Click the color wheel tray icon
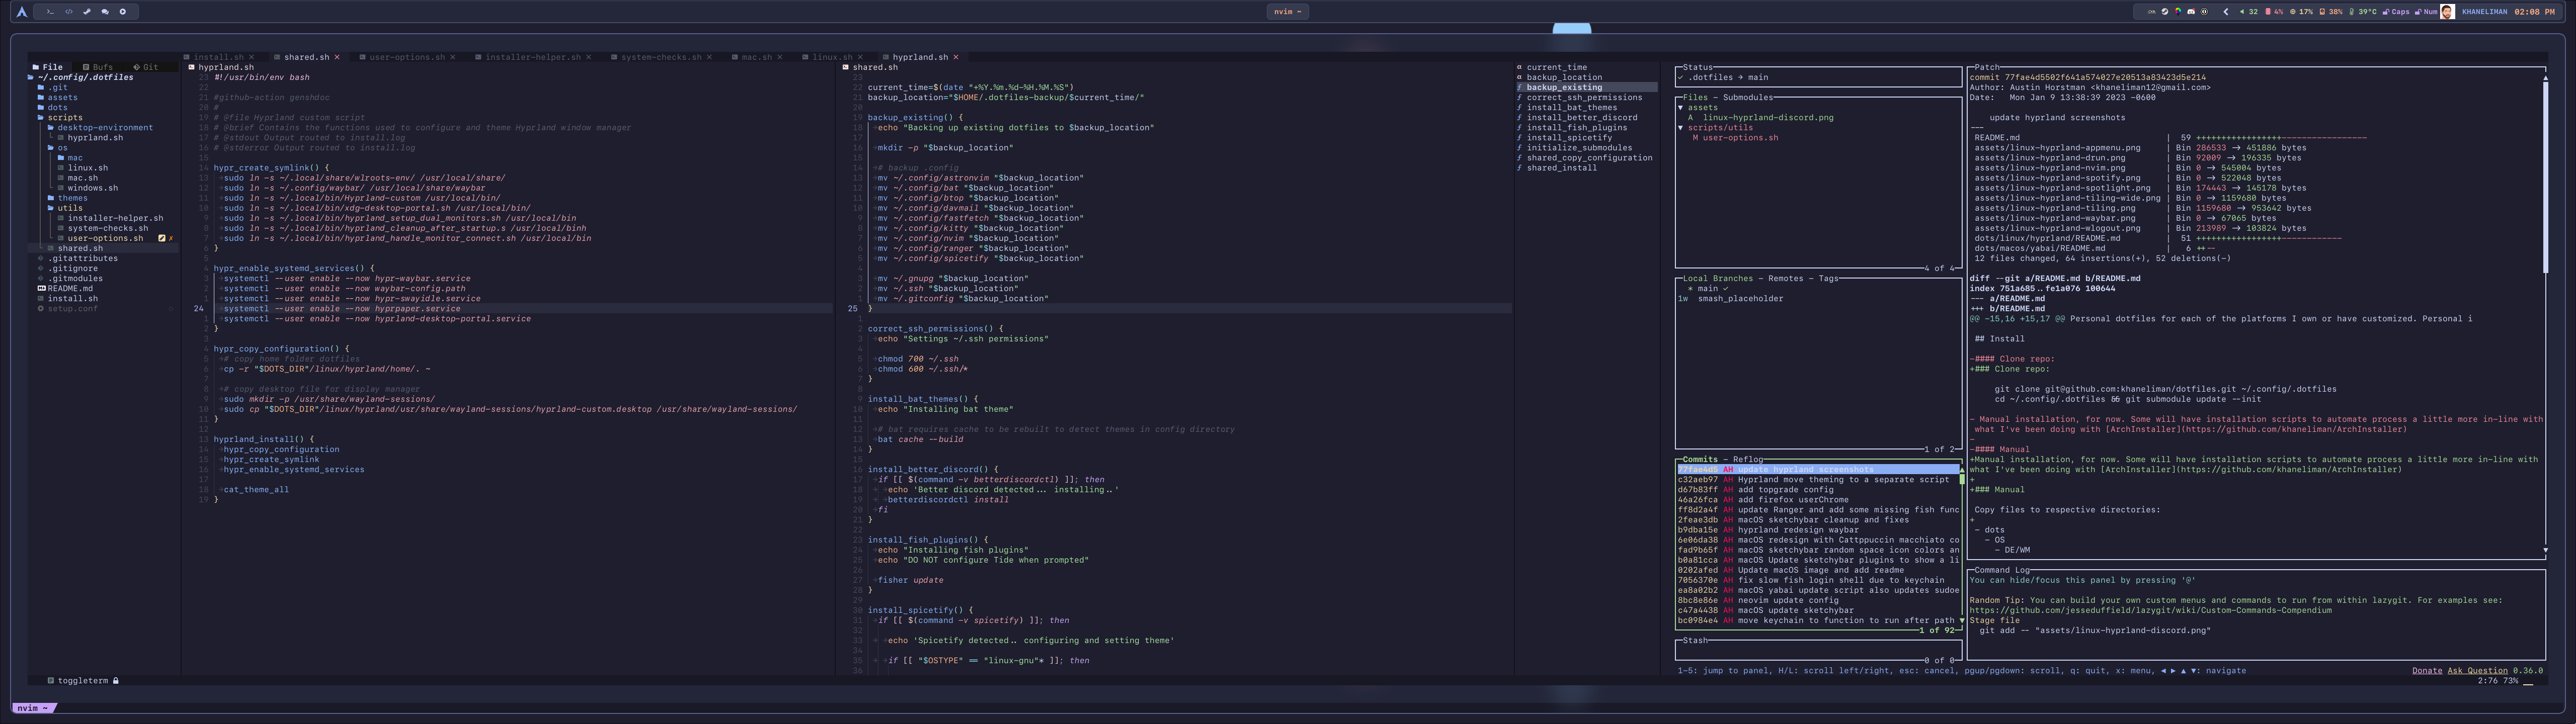Image resolution: width=2576 pixels, height=724 pixels. point(2178,12)
